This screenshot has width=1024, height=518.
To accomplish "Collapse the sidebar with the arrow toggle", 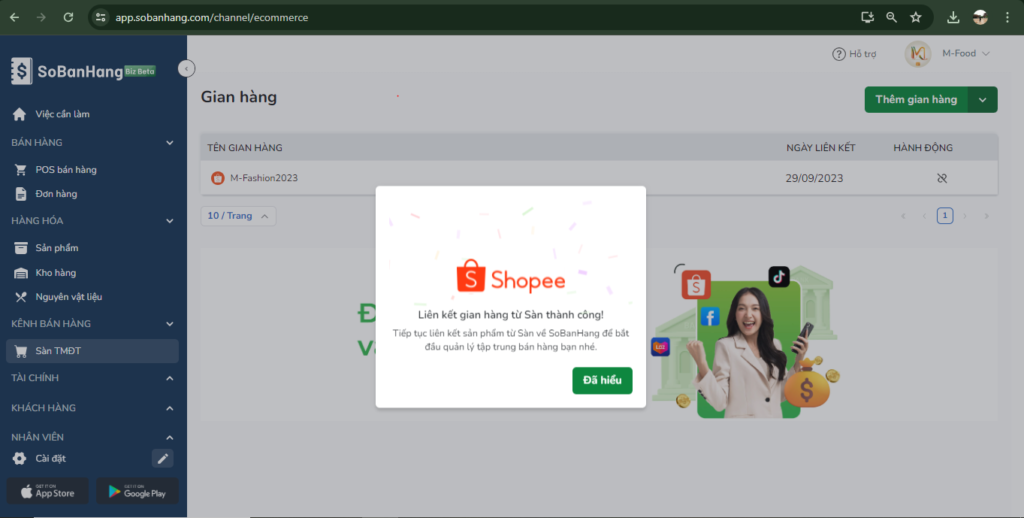I will click(x=186, y=69).
